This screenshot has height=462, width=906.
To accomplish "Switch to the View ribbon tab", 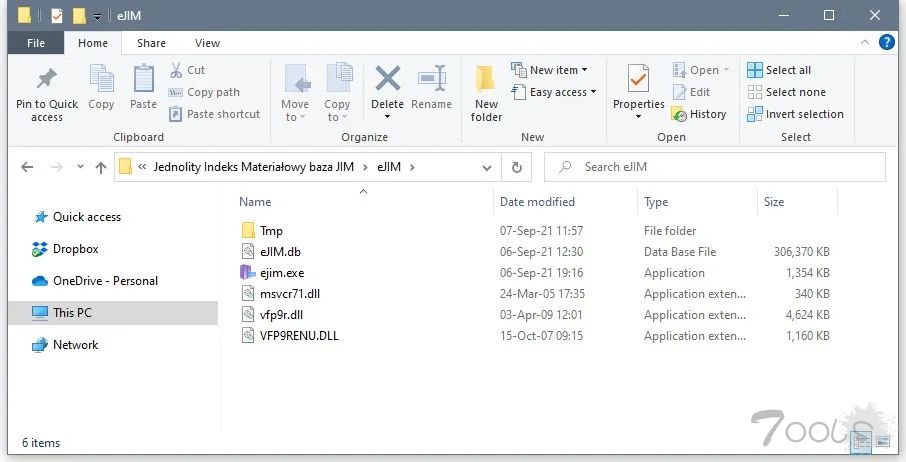I will [207, 43].
